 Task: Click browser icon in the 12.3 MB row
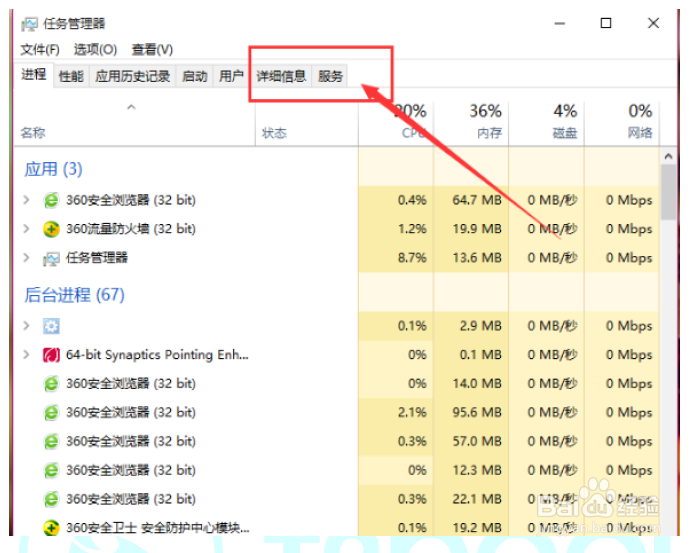pyautogui.click(x=51, y=470)
